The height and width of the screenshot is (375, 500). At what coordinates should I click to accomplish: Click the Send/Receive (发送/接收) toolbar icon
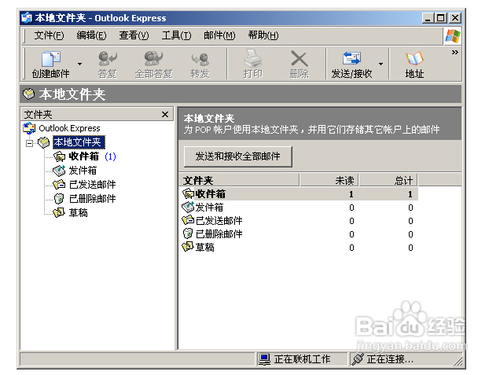click(x=352, y=58)
